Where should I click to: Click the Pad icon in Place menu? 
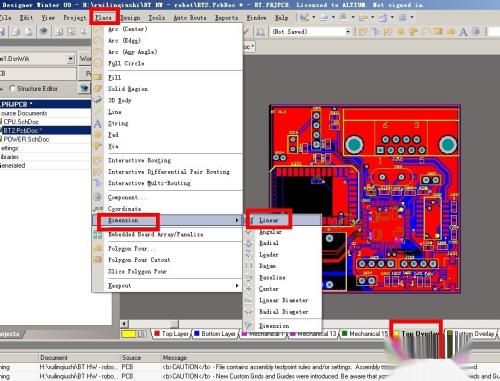coord(98,135)
